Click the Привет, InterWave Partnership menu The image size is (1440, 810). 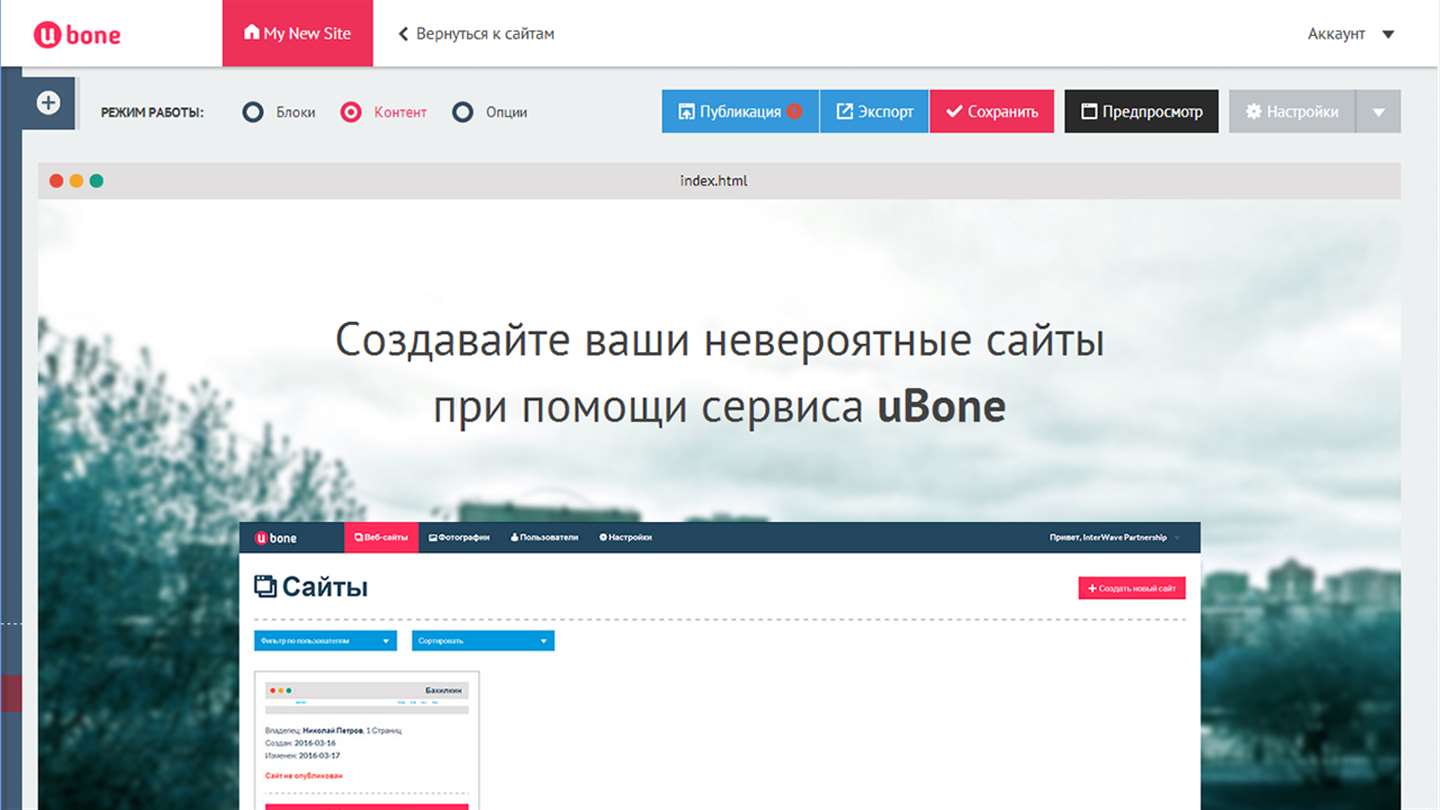coord(1114,537)
